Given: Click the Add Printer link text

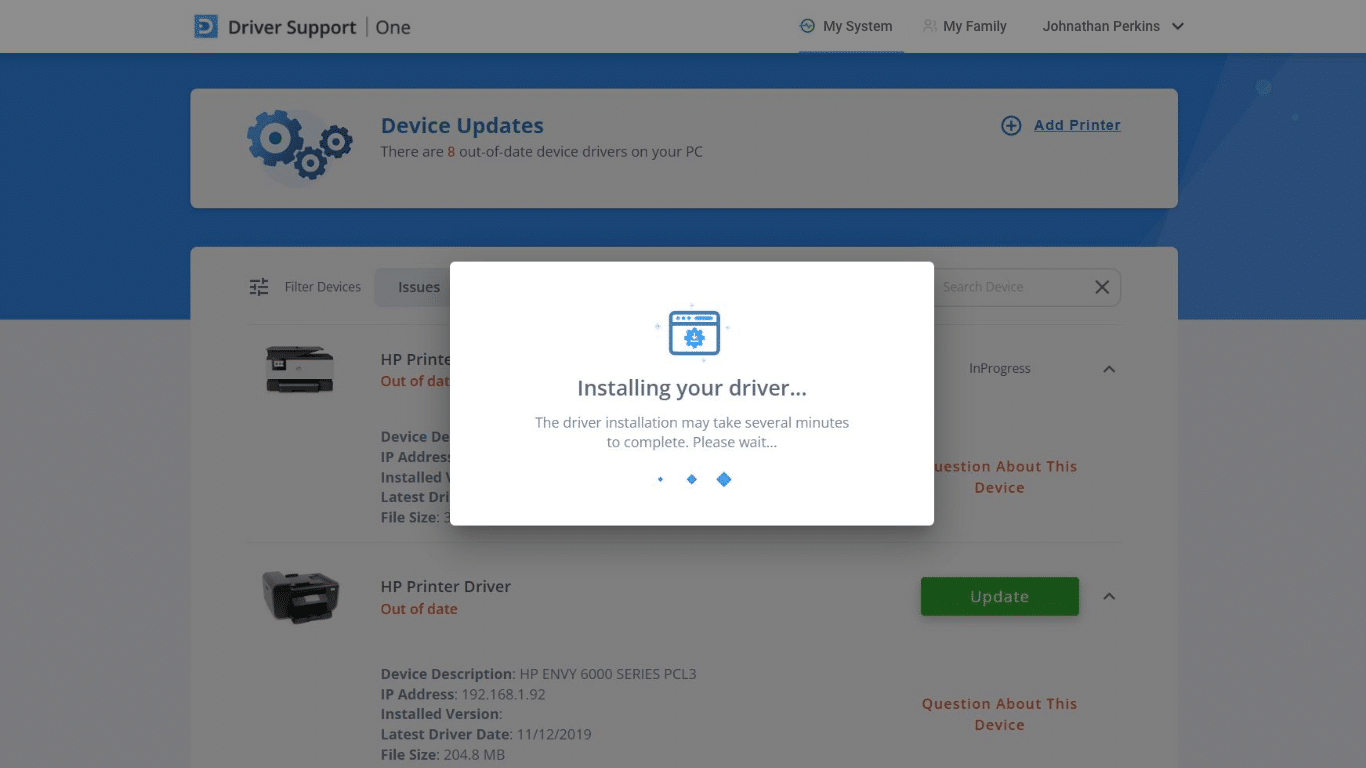Looking at the screenshot, I should 1077,125.
